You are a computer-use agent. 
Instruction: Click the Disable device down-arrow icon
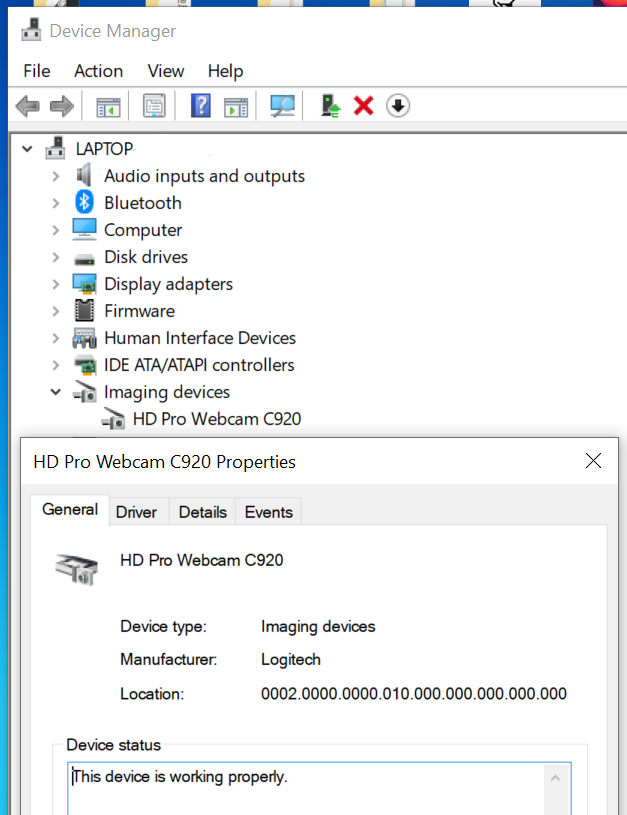pyautogui.click(x=398, y=106)
